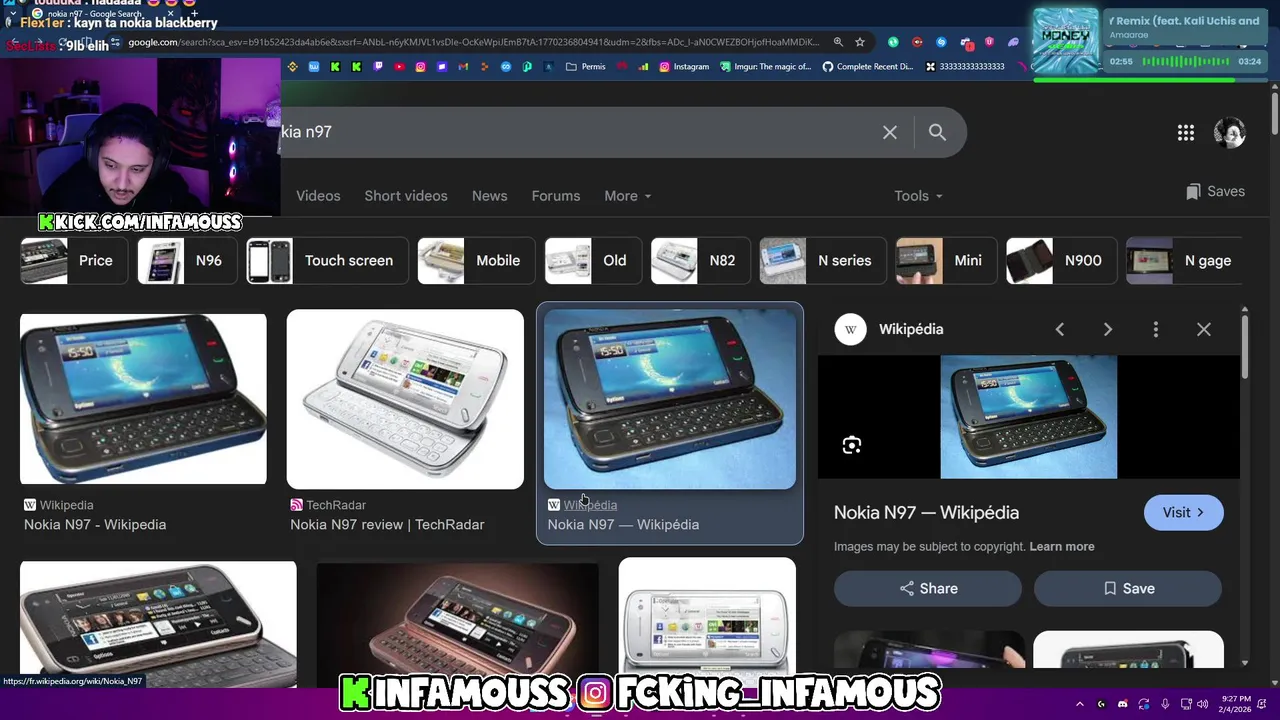Viewport: 1280px width, 720px height.
Task: Save the image with Save button
Action: (x=1128, y=589)
